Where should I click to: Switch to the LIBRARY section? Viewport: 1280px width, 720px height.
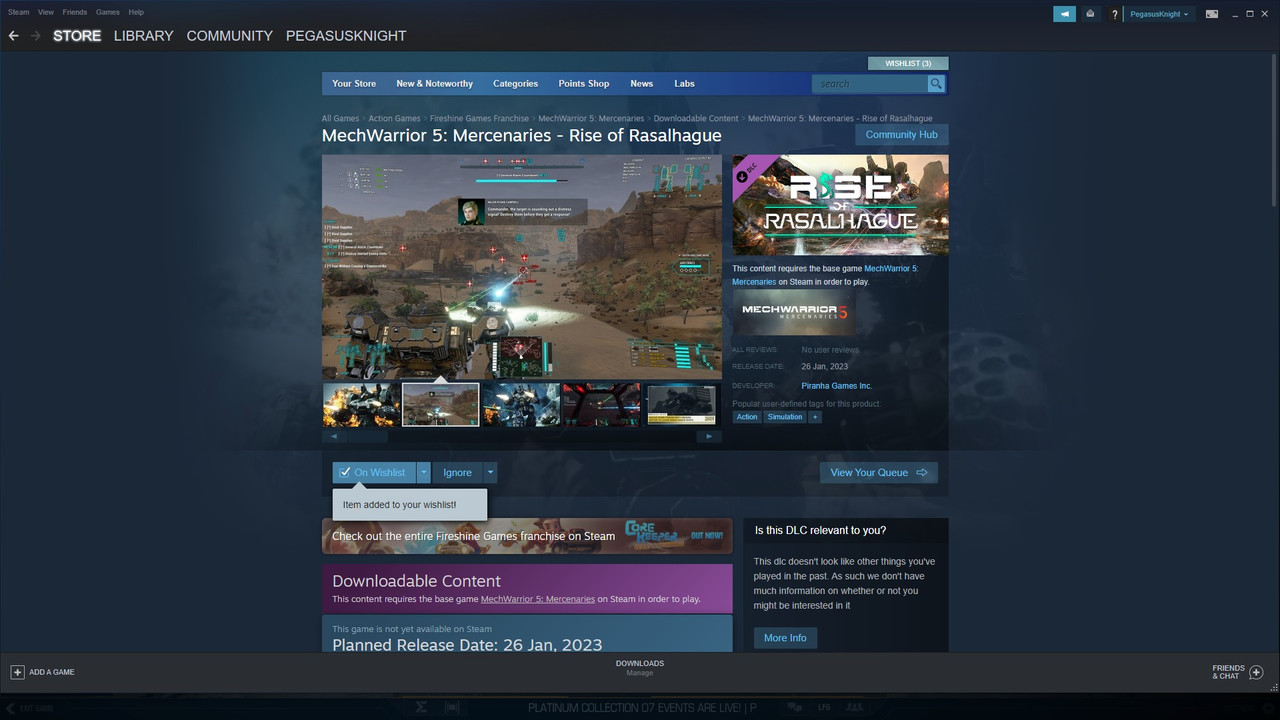point(143,35)
